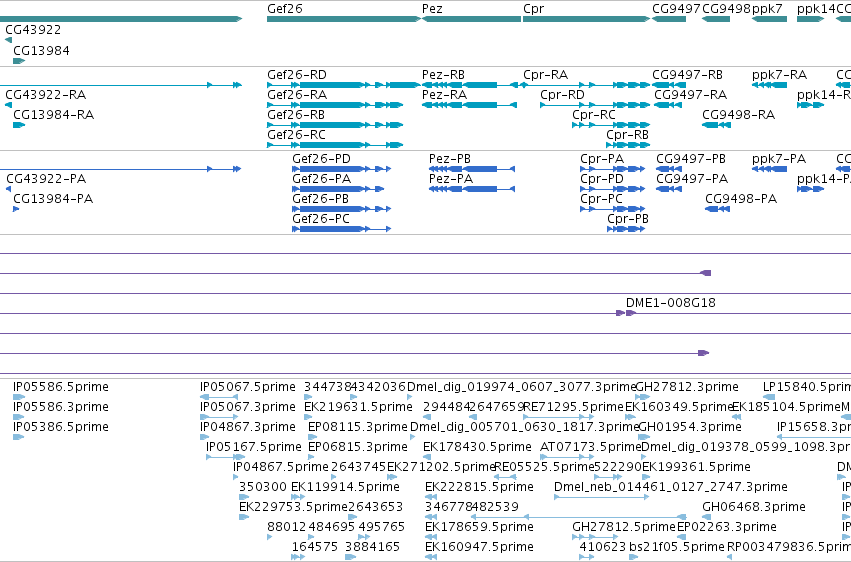Open transcript CG13984-RA
The image size is (851, 562).
point(53,115)
